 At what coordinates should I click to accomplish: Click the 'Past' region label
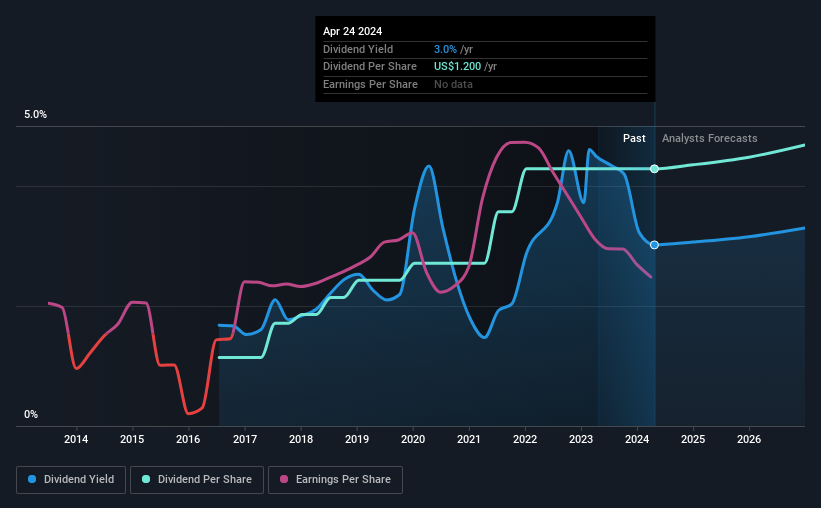tap(634, 138)
